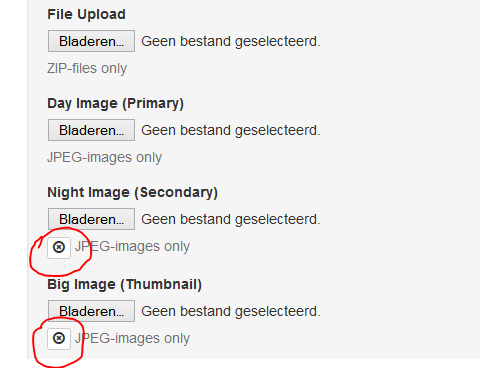Select 'Geen bestand geselecteerd' next to Night Image
Image resolution: width=480 pixels, height=368 pixels.
point(231,220)
